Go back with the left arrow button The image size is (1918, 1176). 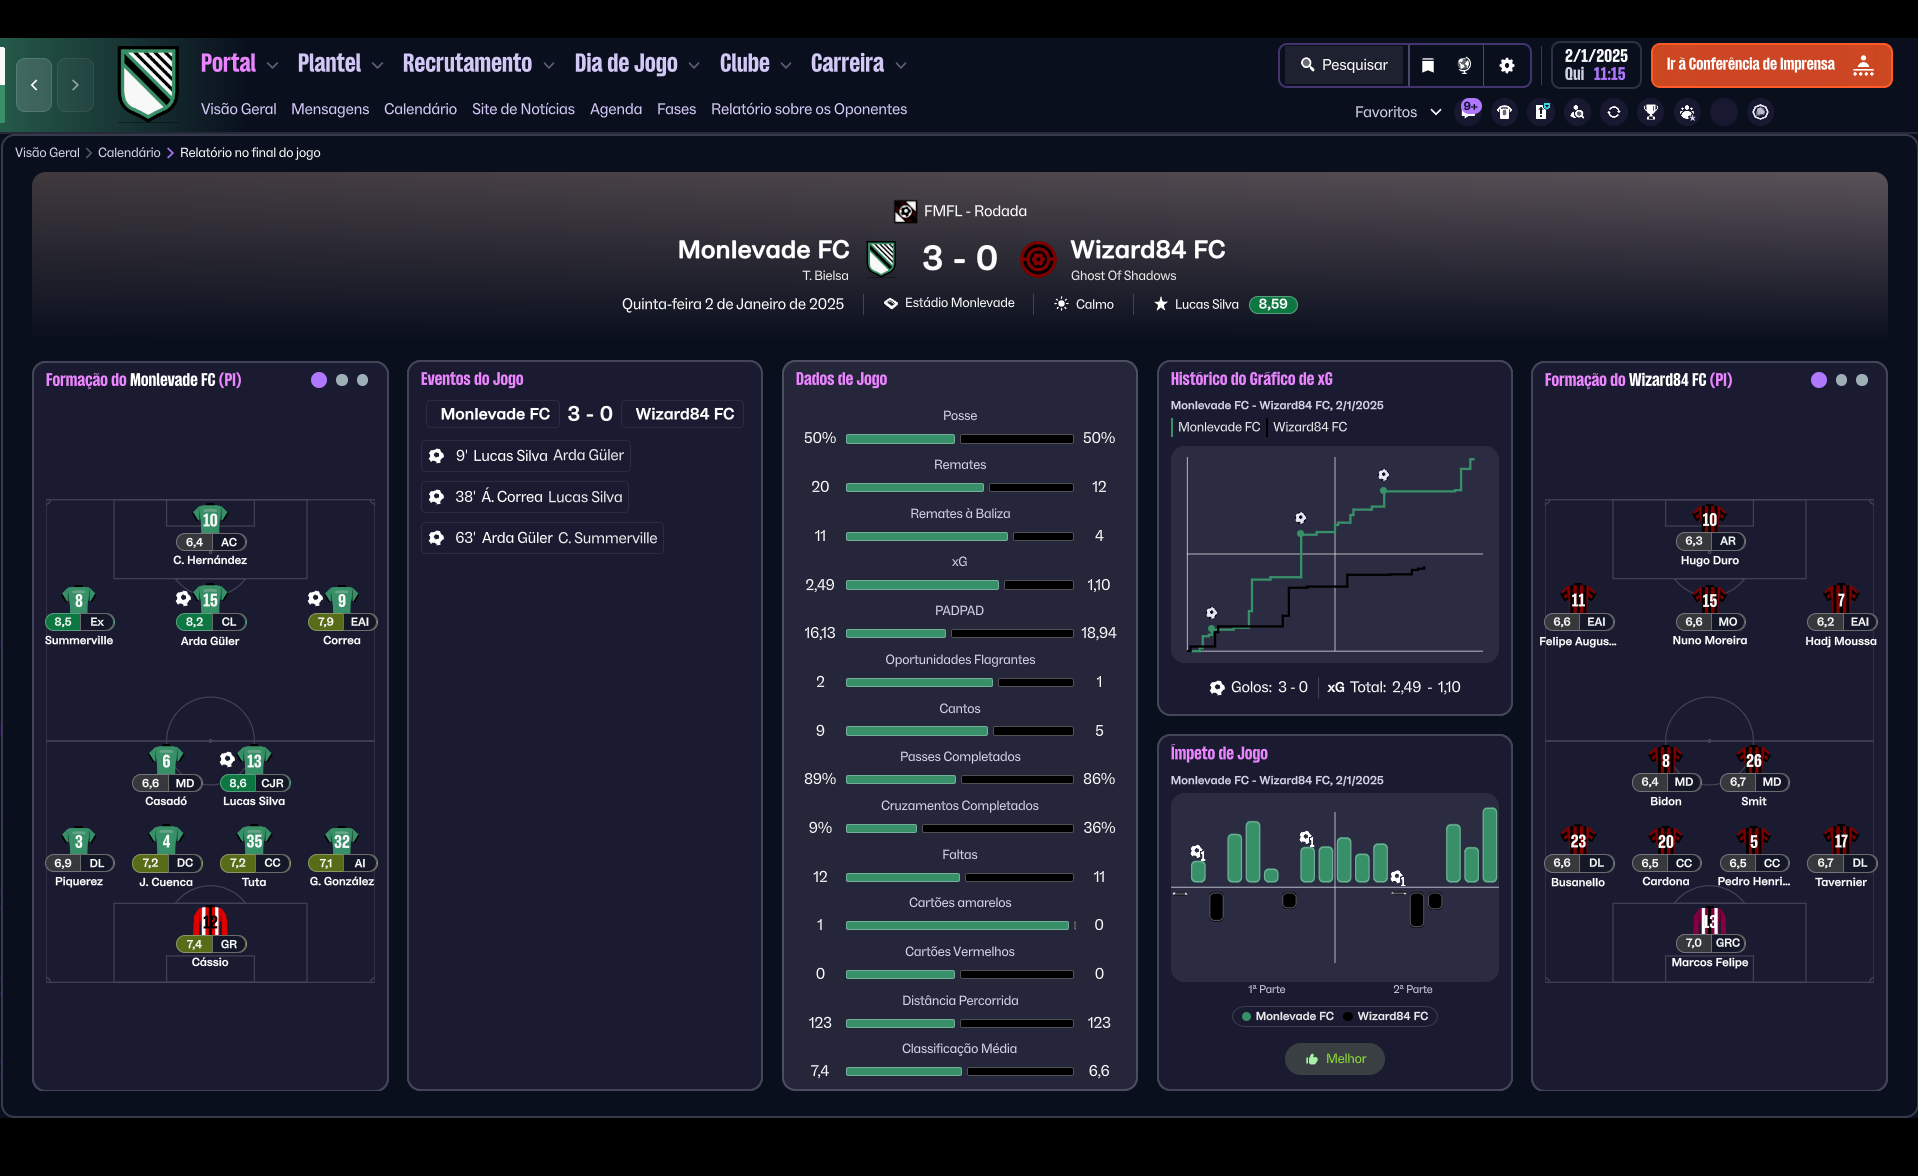35,85
